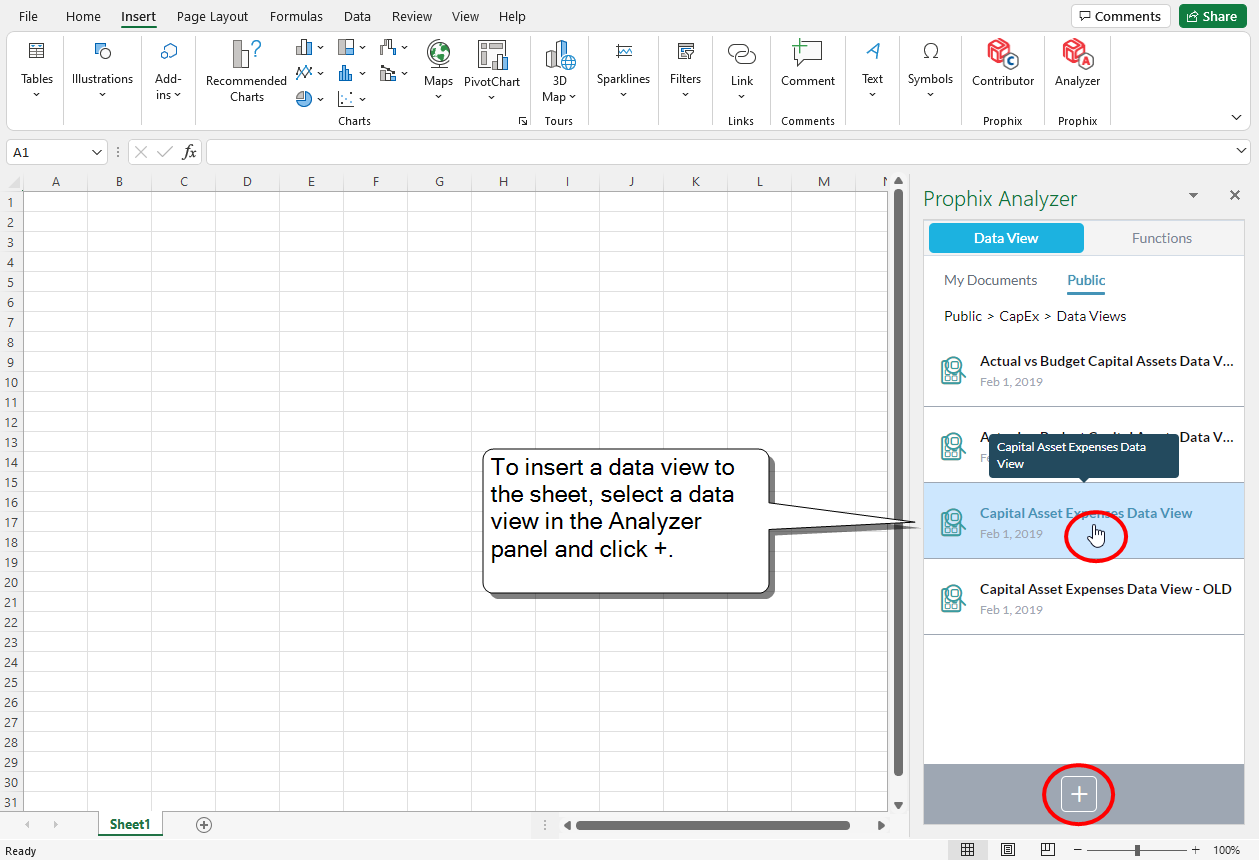Open Recommended Charts
Image resolution: width=1259 pixels, height=860 pixels.
(x=246, y=71)
